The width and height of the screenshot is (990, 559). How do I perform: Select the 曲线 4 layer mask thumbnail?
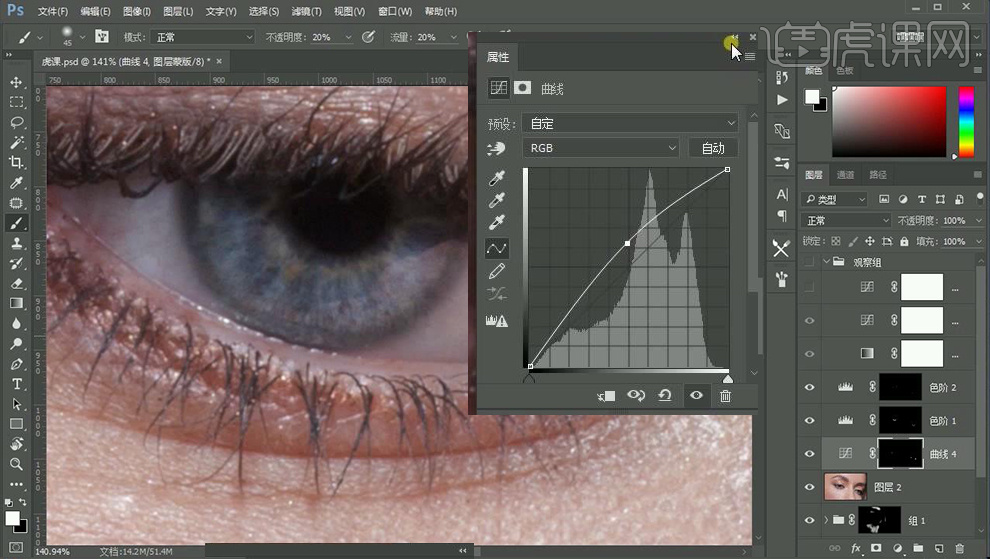coord(899,454)
